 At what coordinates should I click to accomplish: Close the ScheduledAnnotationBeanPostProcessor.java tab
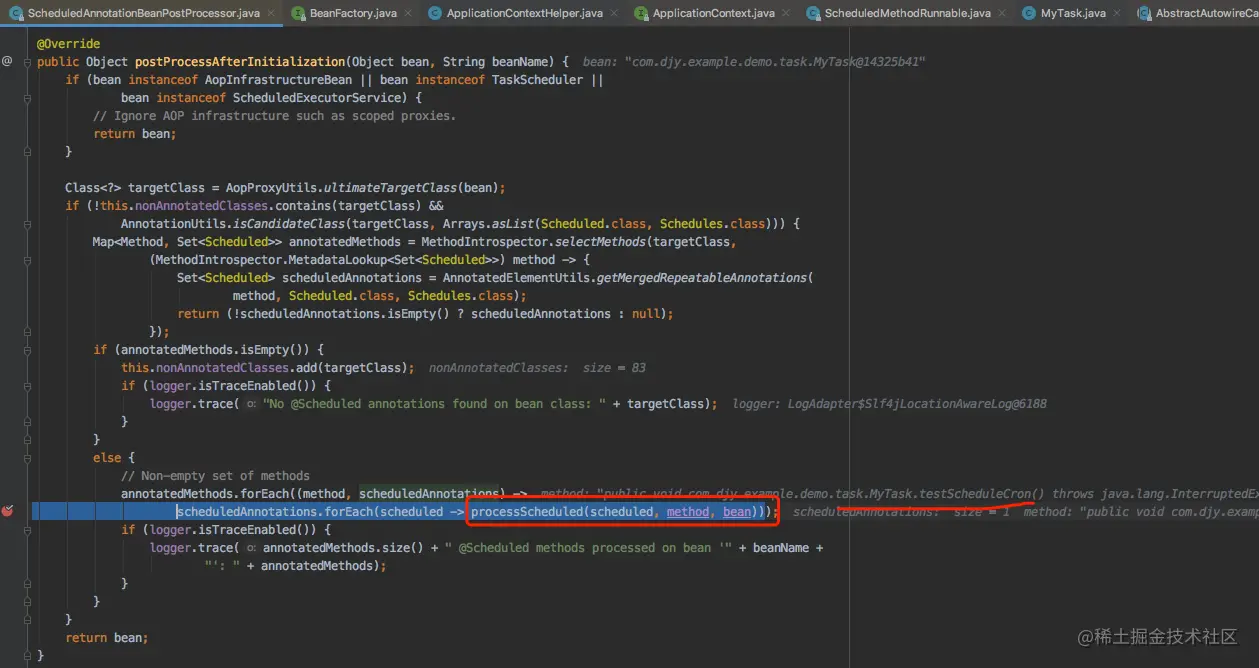coord(272,14)
